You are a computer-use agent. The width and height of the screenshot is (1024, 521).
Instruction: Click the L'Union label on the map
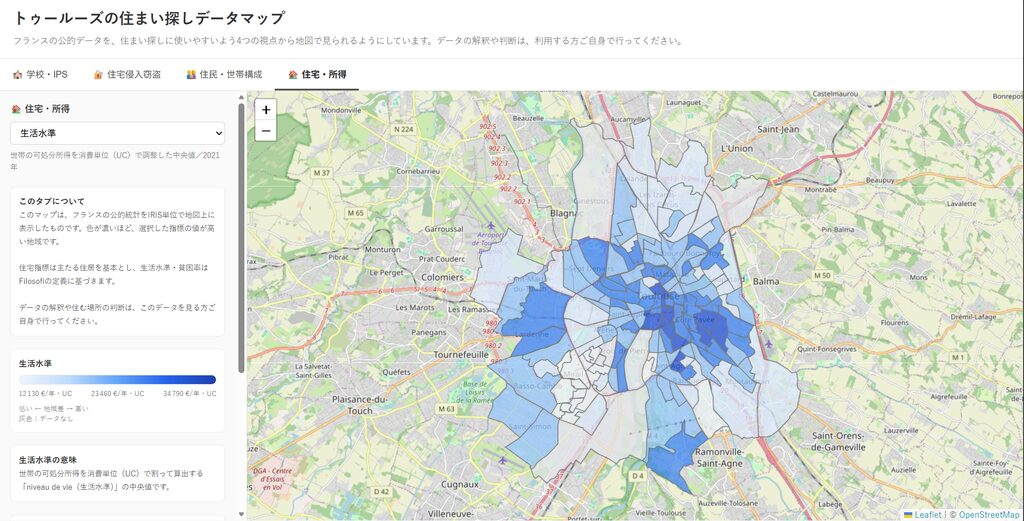click(x=737, y=148)
